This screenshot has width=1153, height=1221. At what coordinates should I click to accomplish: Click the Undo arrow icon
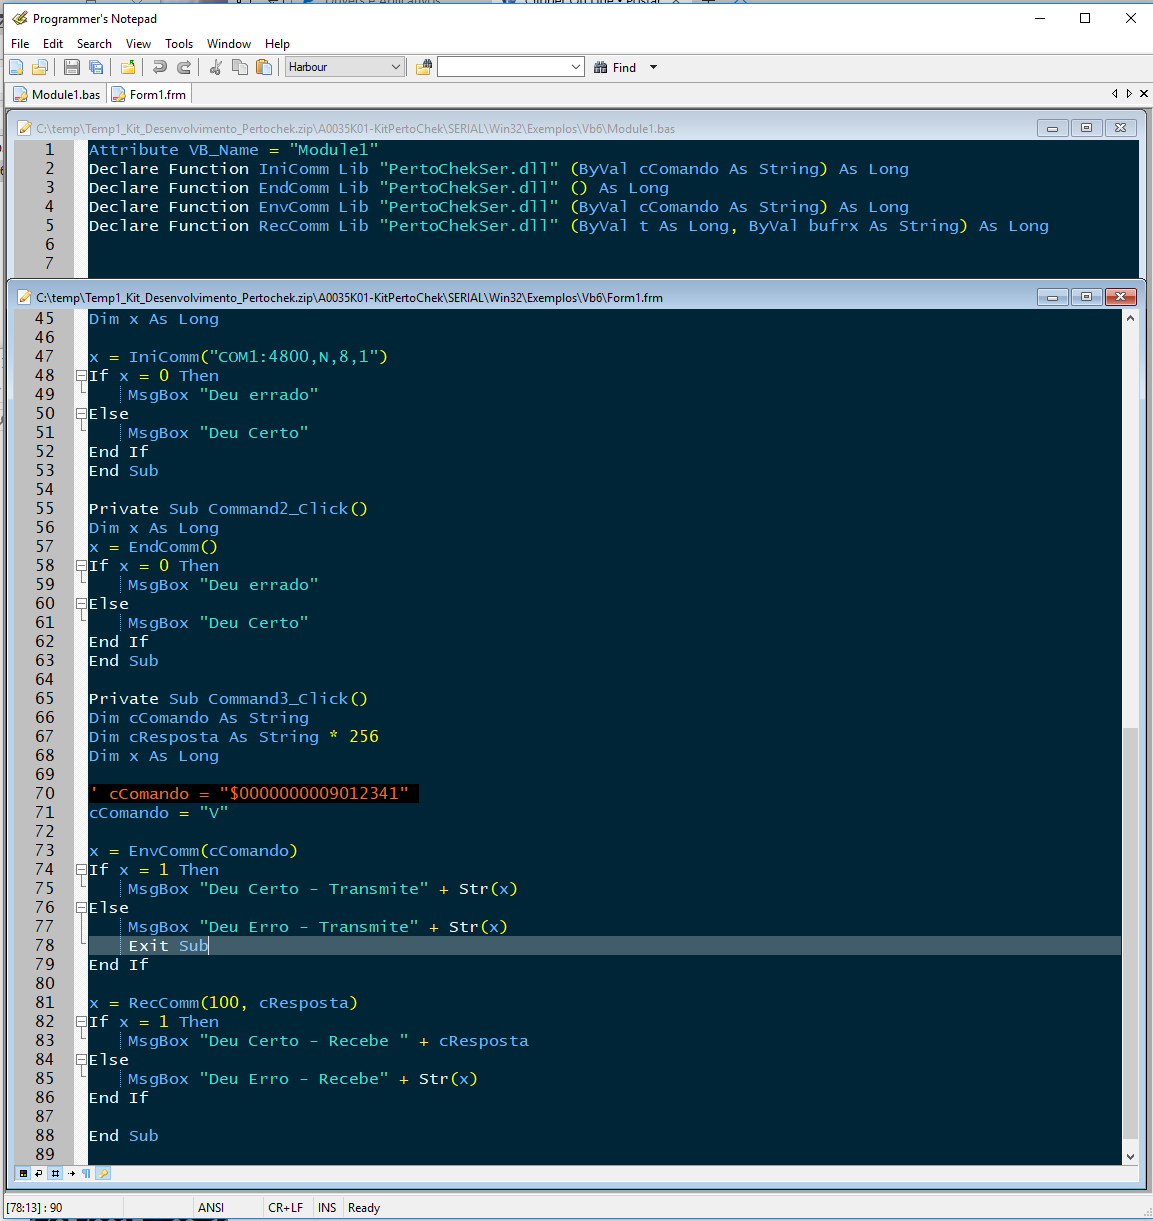[x=159, y=67]
